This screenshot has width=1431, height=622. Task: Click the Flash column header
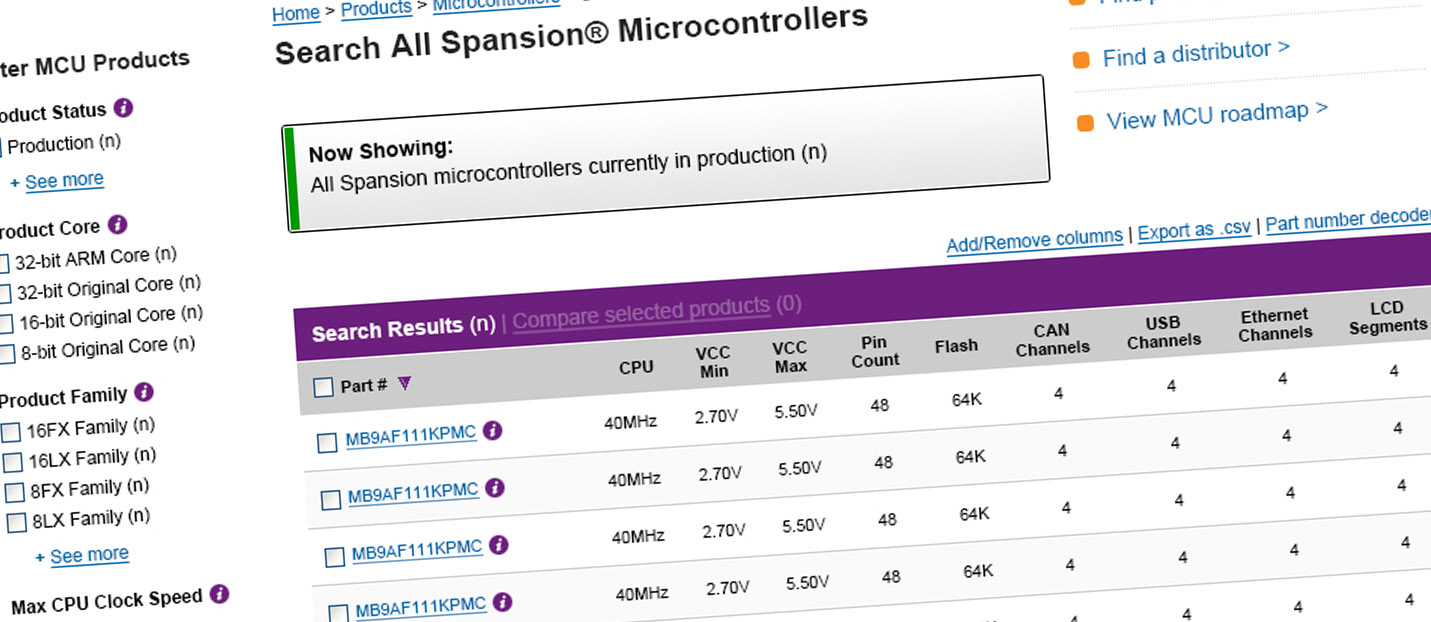[x=956, y=346]
